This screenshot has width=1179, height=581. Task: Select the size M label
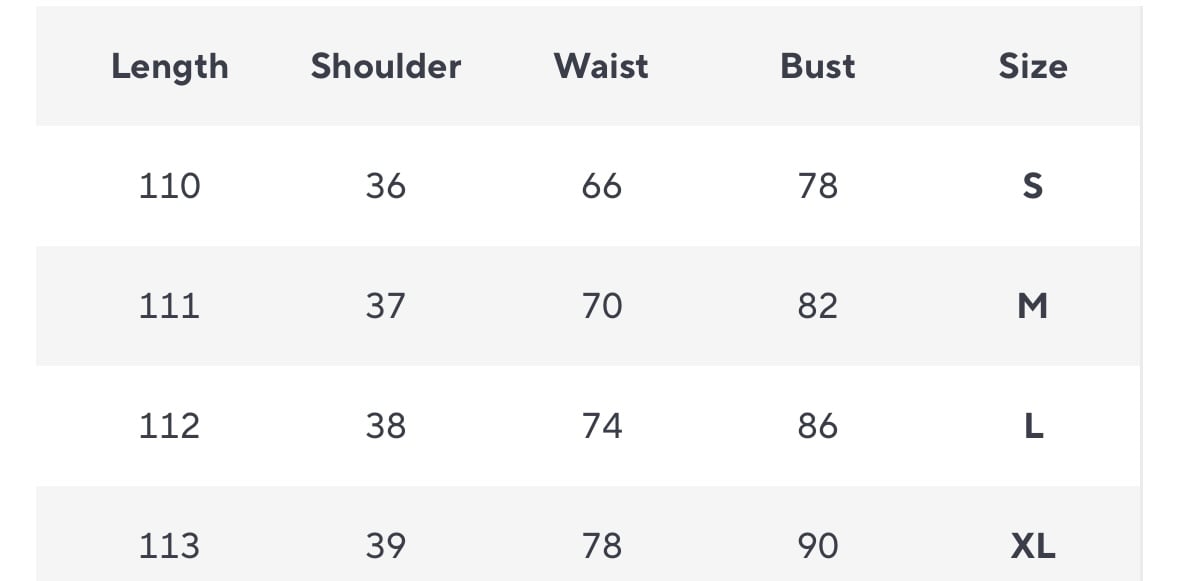pos(1032,306)
